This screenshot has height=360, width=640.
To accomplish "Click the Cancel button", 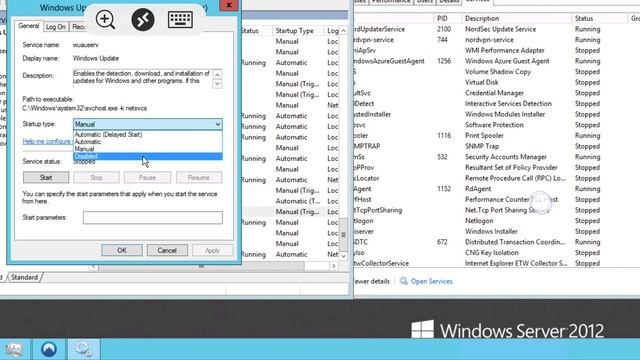I will tap(167, 250).
